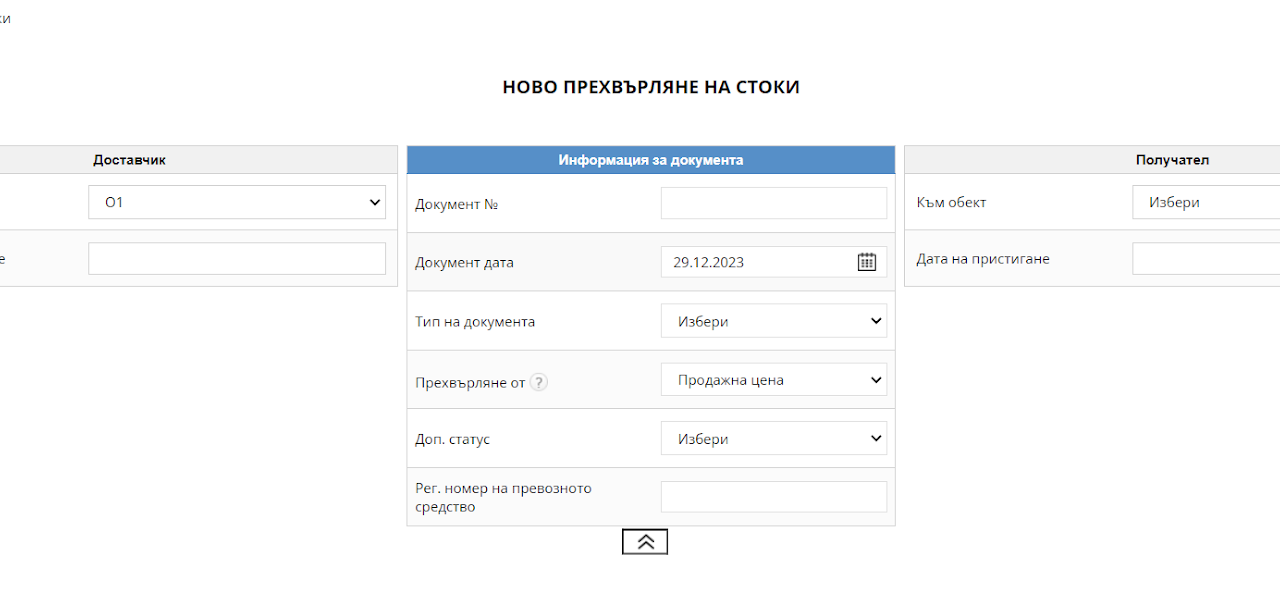Screen dimensions: 1280x593
Task: Show help tooltip next to Прехвърляне от
Action: (539, 381)
